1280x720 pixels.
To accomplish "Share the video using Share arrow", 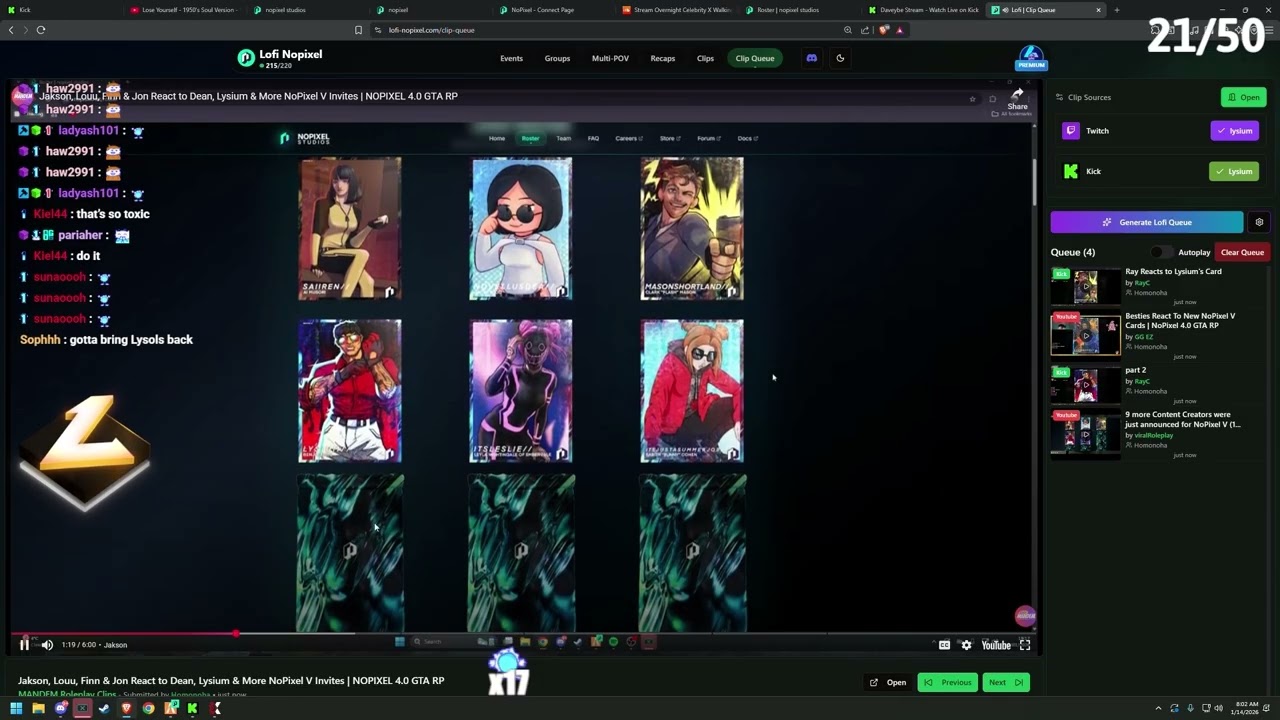I will point(1017,98).
